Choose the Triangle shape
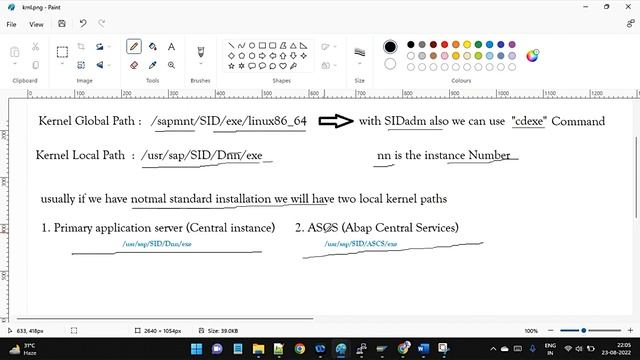 click(x=293, y=45)
